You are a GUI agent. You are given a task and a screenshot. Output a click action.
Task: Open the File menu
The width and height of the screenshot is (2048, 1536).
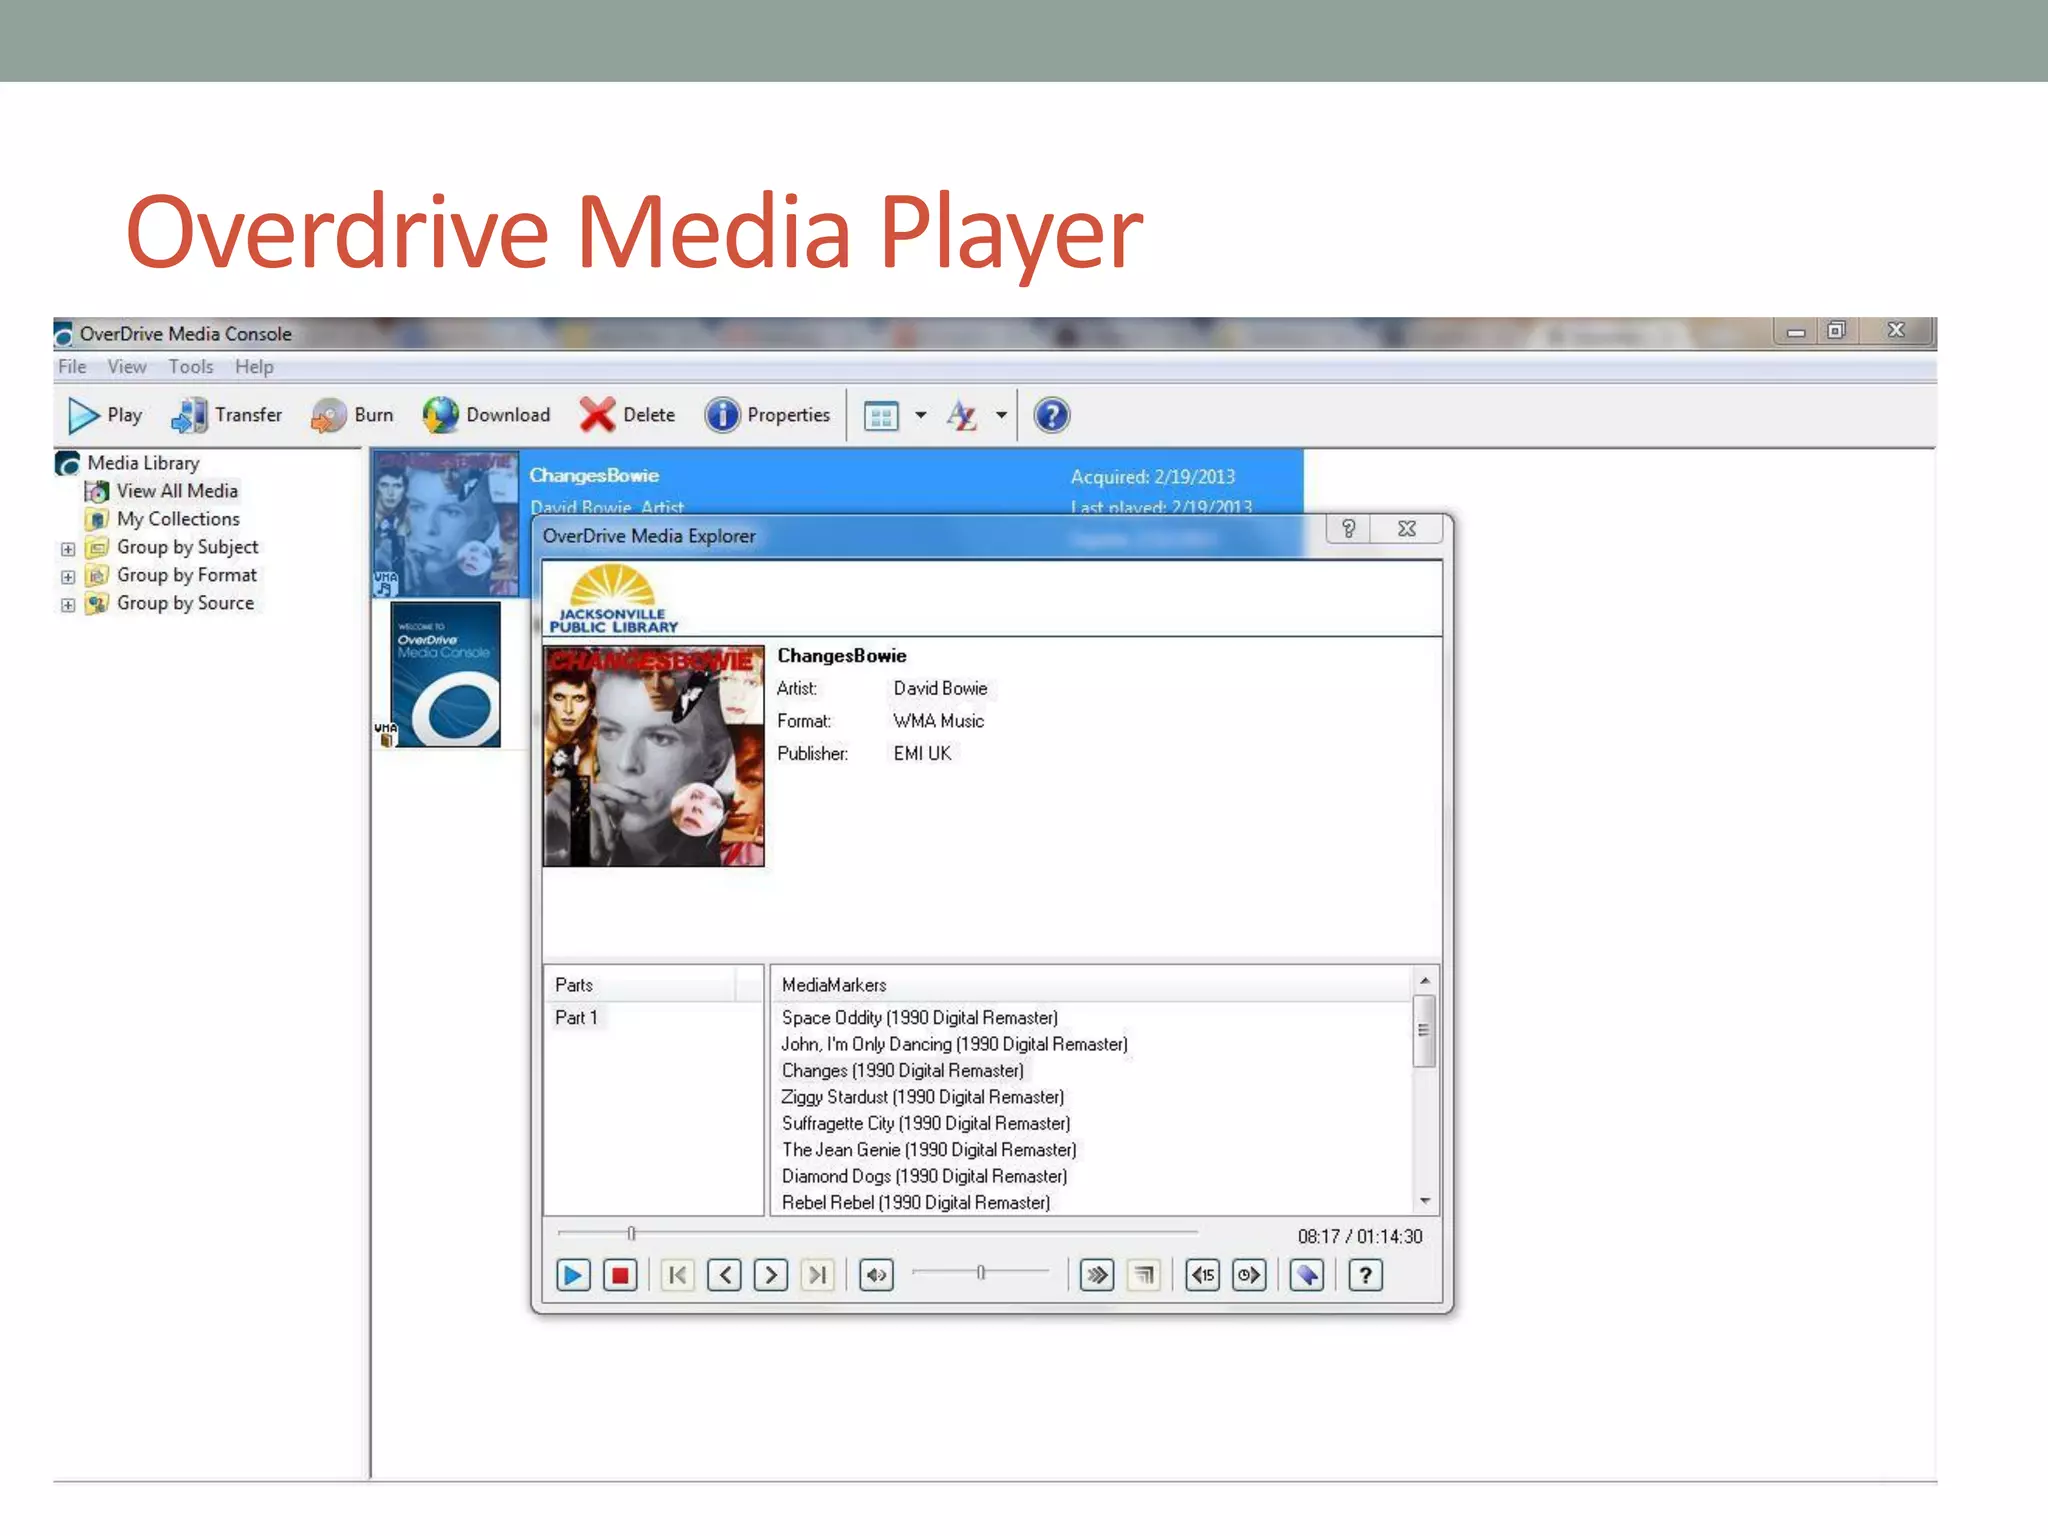[72, 367]
